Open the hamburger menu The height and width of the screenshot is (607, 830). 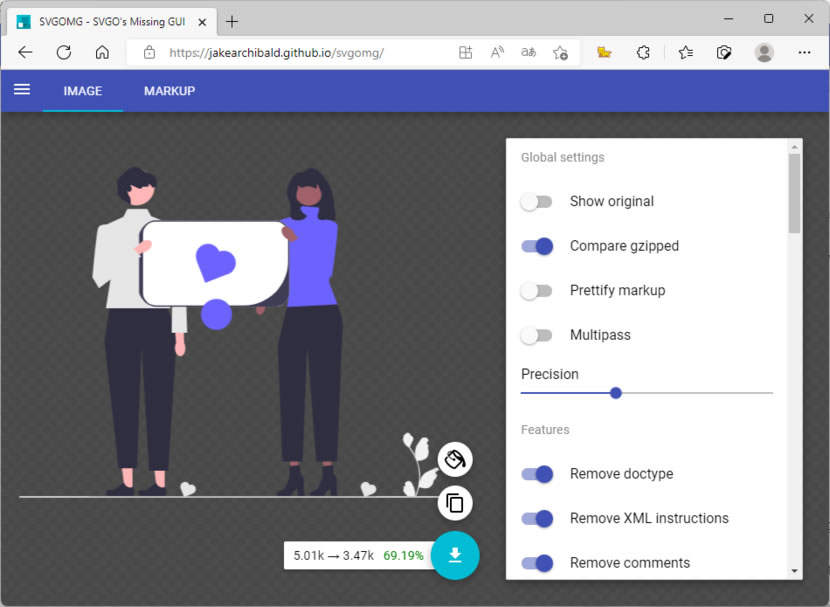click(x=22, y=90)
